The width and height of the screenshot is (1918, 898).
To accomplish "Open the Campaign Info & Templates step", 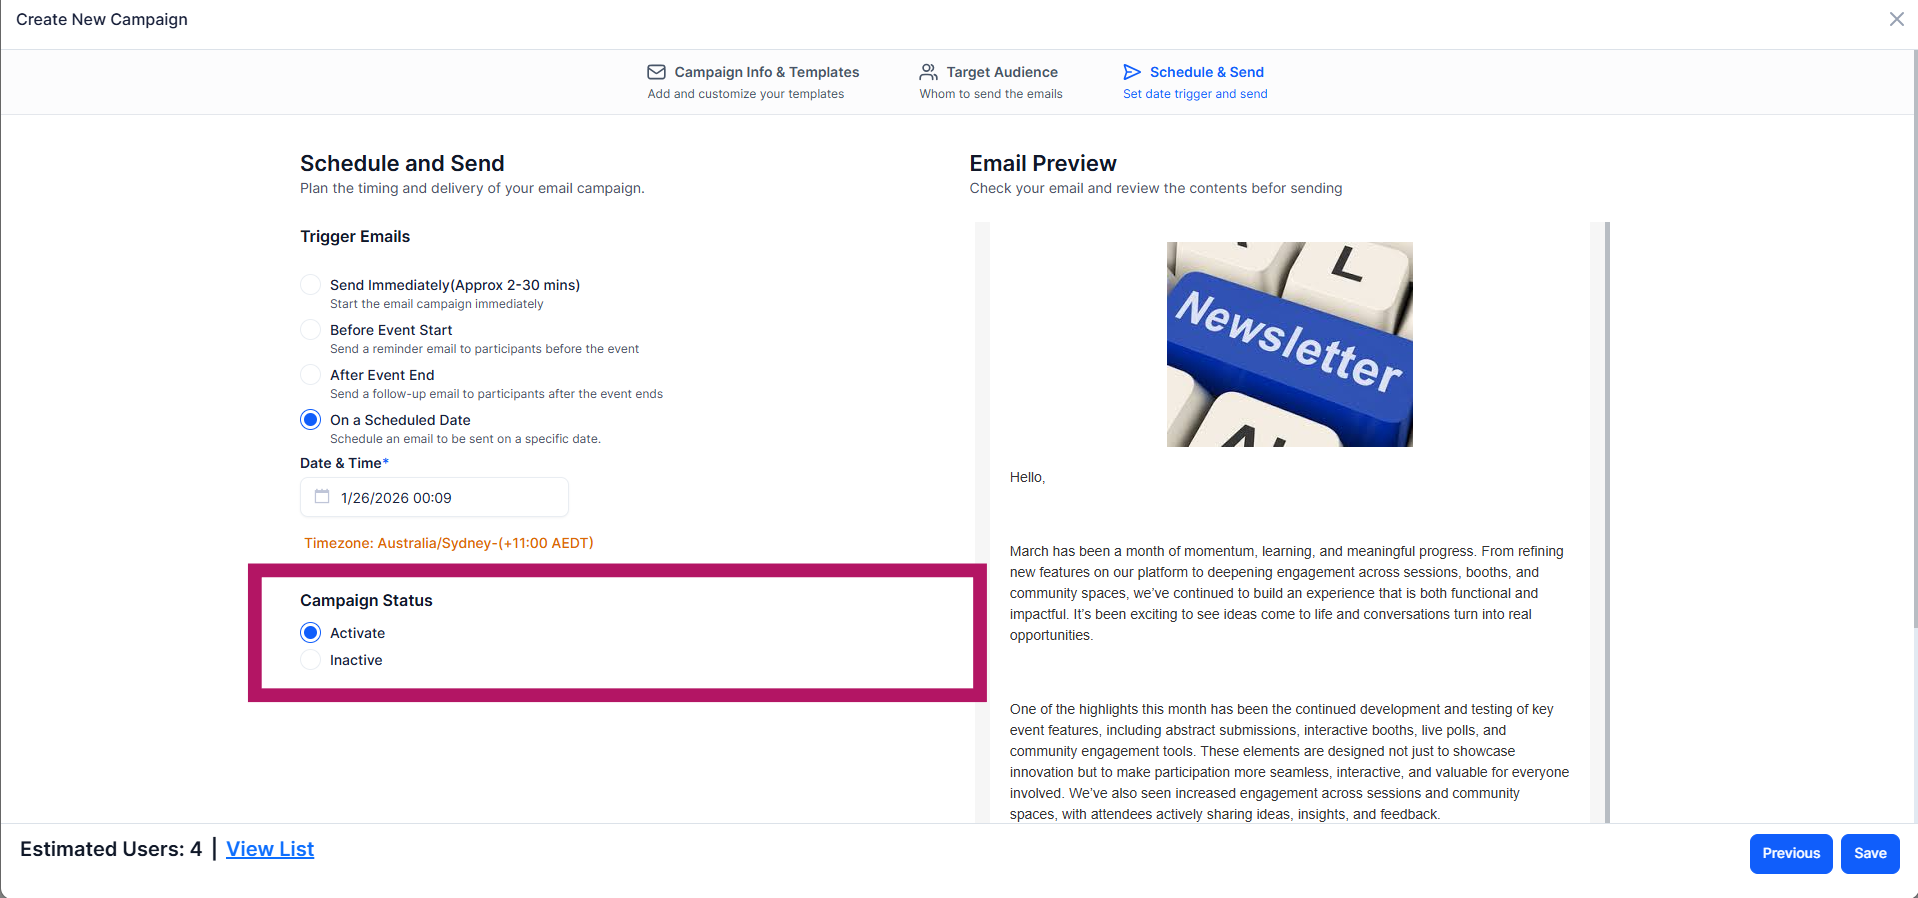I will point(753,82).
